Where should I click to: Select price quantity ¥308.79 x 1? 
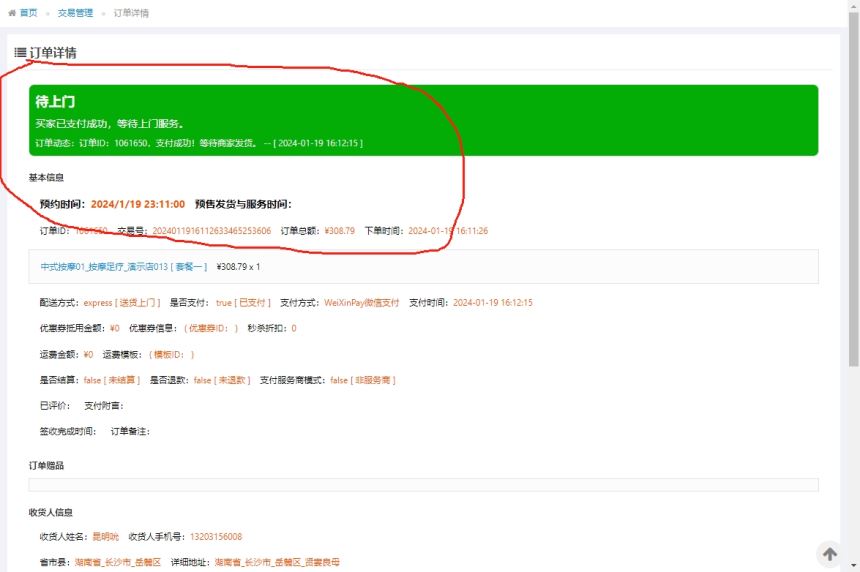(x=239, y=267)
